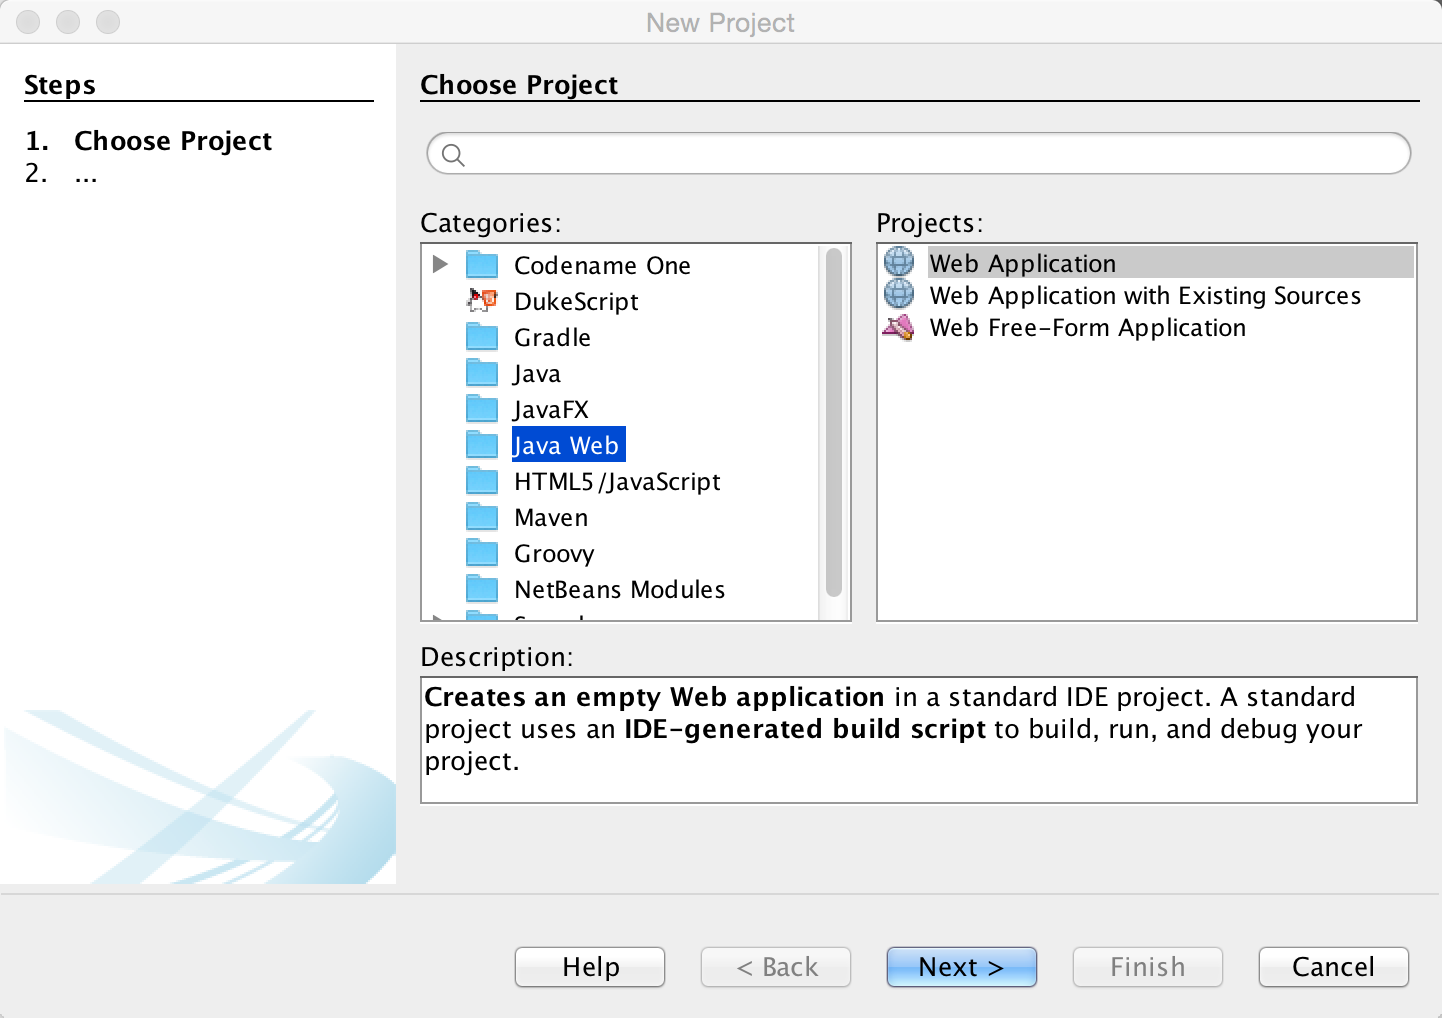Image resolution: width=1442 pixels, height=1018 pixels.
Task: Choose Web Application with Existing Sources project
Action: tap(1144, 295)
